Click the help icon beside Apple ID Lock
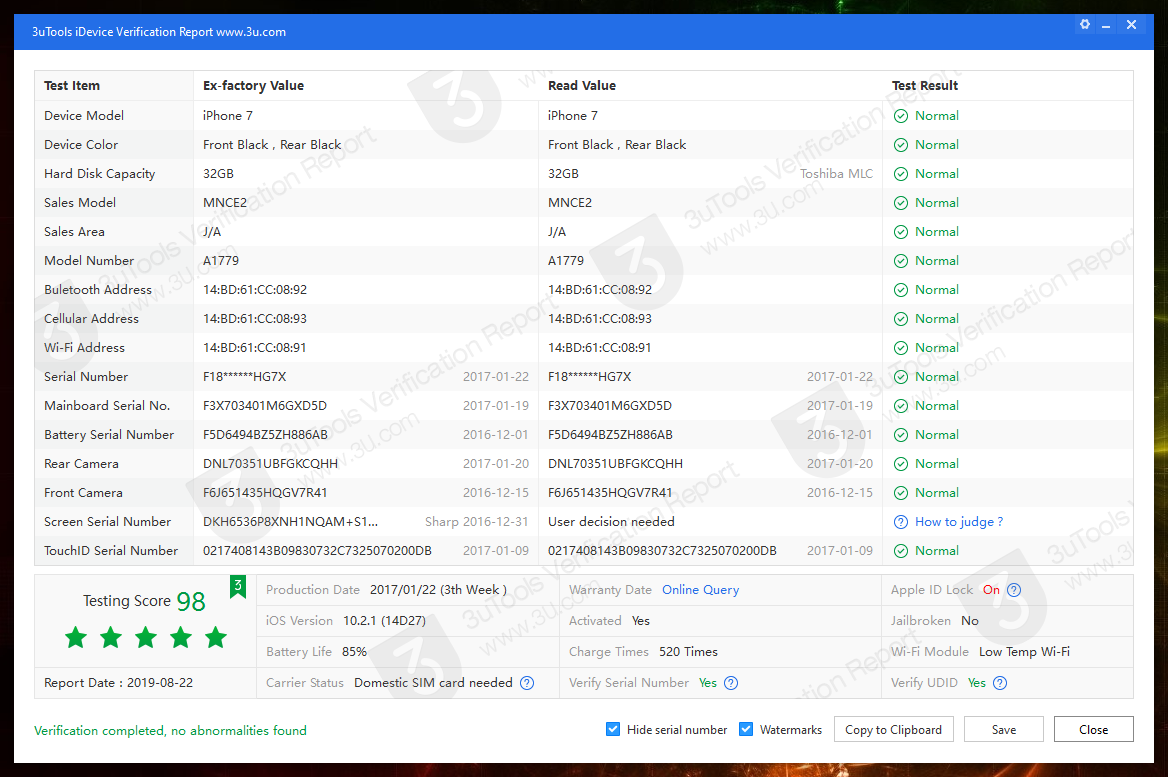The image size is (1168, 777). (x=1014, y=590)
